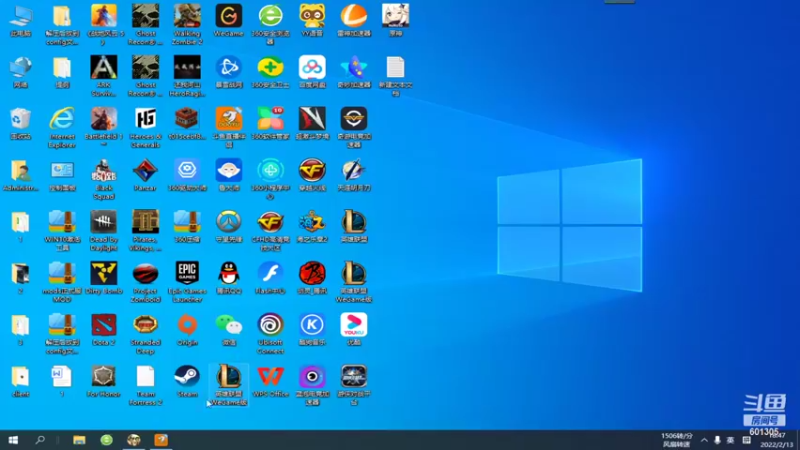Open taskbar search magnifier
The width and height of the screenshot is (800, 450).
coord(40,440)
